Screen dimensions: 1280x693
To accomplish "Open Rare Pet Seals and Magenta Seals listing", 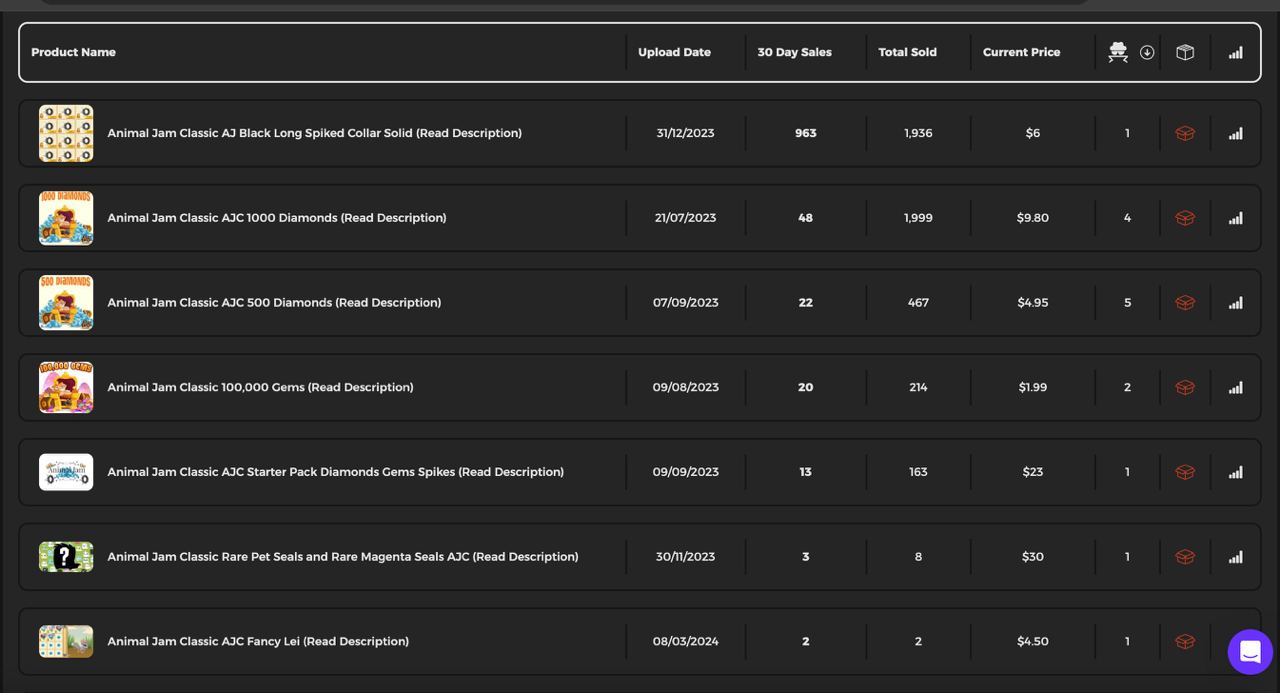I will (343, 557).
